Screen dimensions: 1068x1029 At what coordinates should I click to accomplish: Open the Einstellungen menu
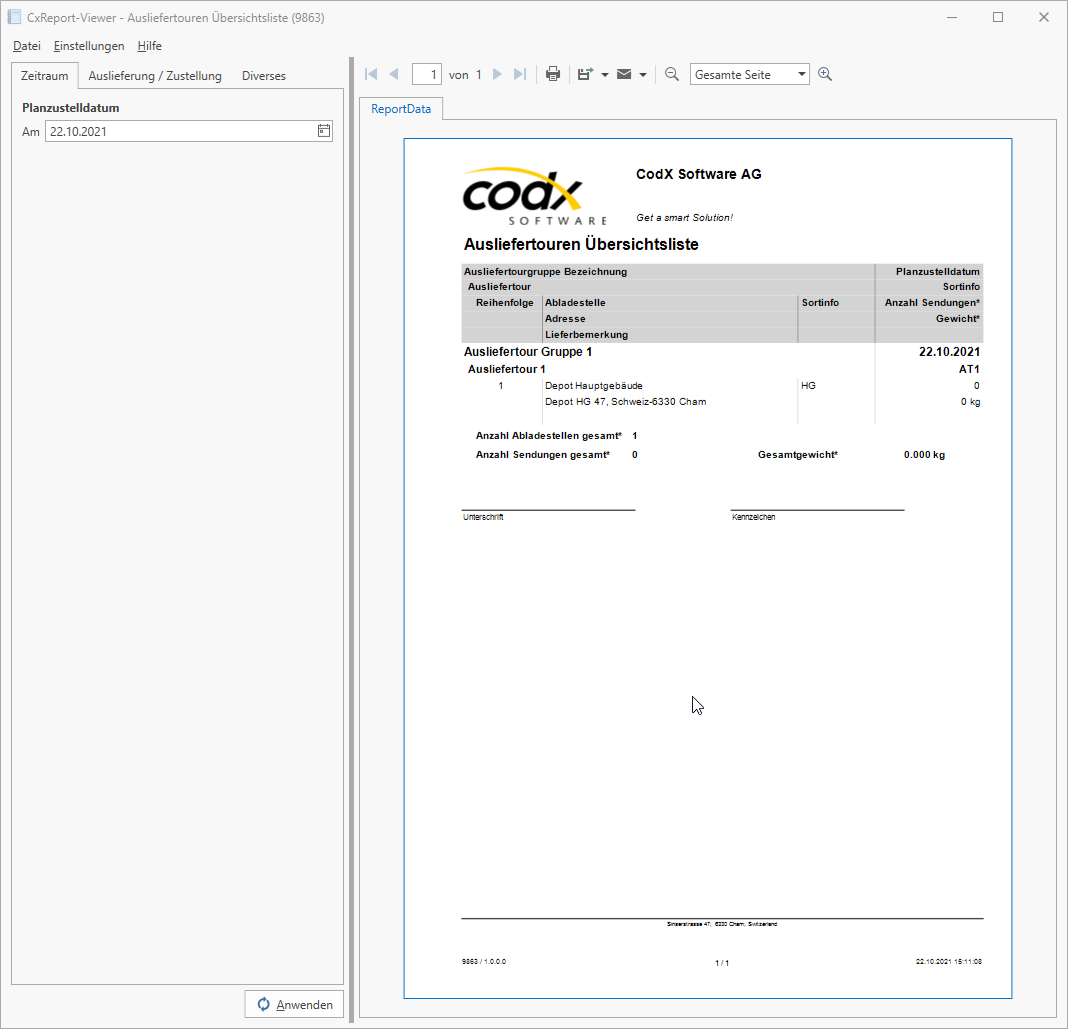coord(89,45)
